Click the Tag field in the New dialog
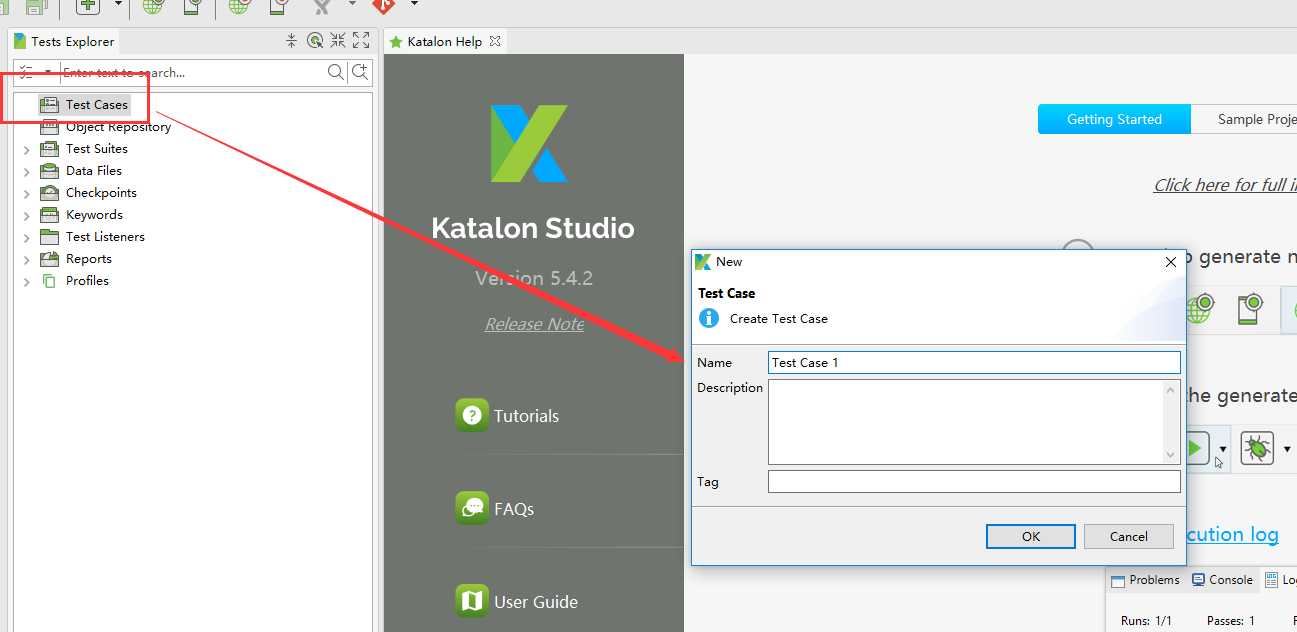 (x=974, y=482)
